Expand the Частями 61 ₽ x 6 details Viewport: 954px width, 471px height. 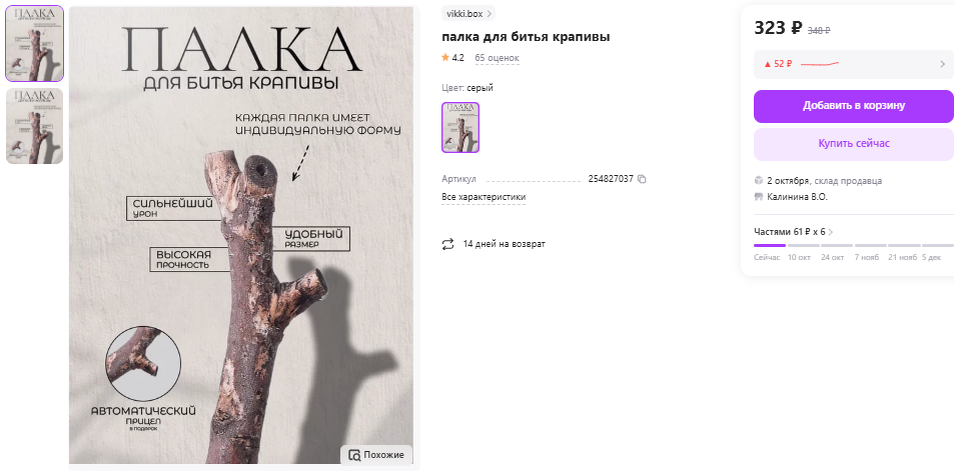(x=793, y=232)
